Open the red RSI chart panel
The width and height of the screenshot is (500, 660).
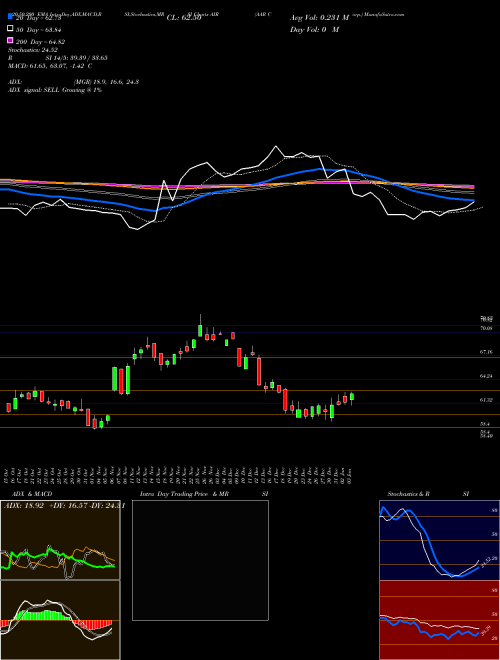click(439, 620)
